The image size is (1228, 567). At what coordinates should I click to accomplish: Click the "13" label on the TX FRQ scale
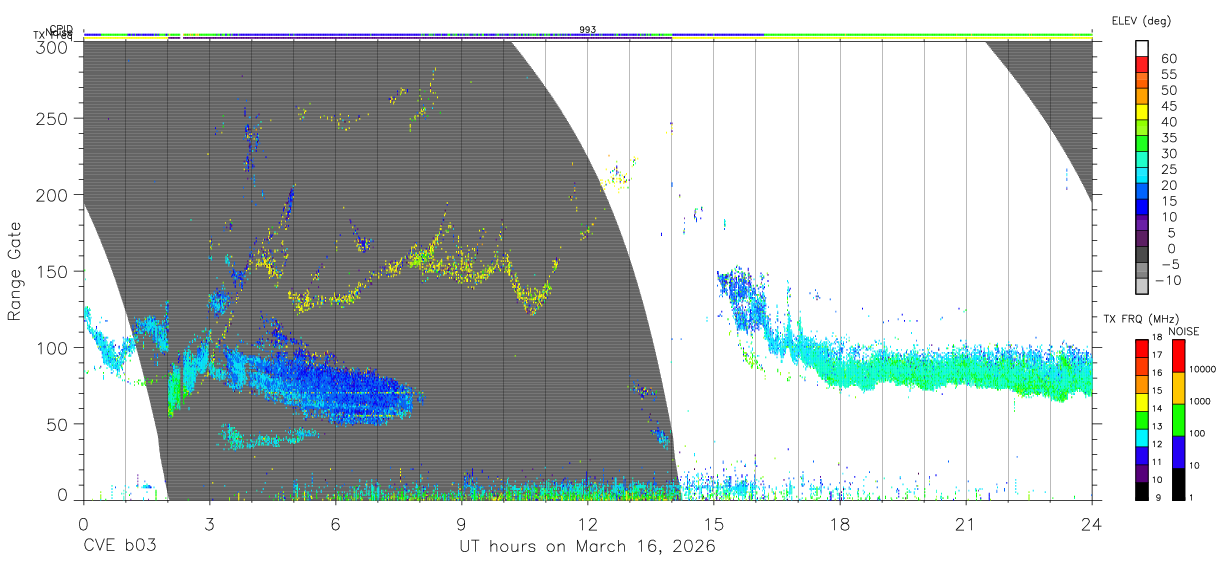click(x=1157, y=426)
